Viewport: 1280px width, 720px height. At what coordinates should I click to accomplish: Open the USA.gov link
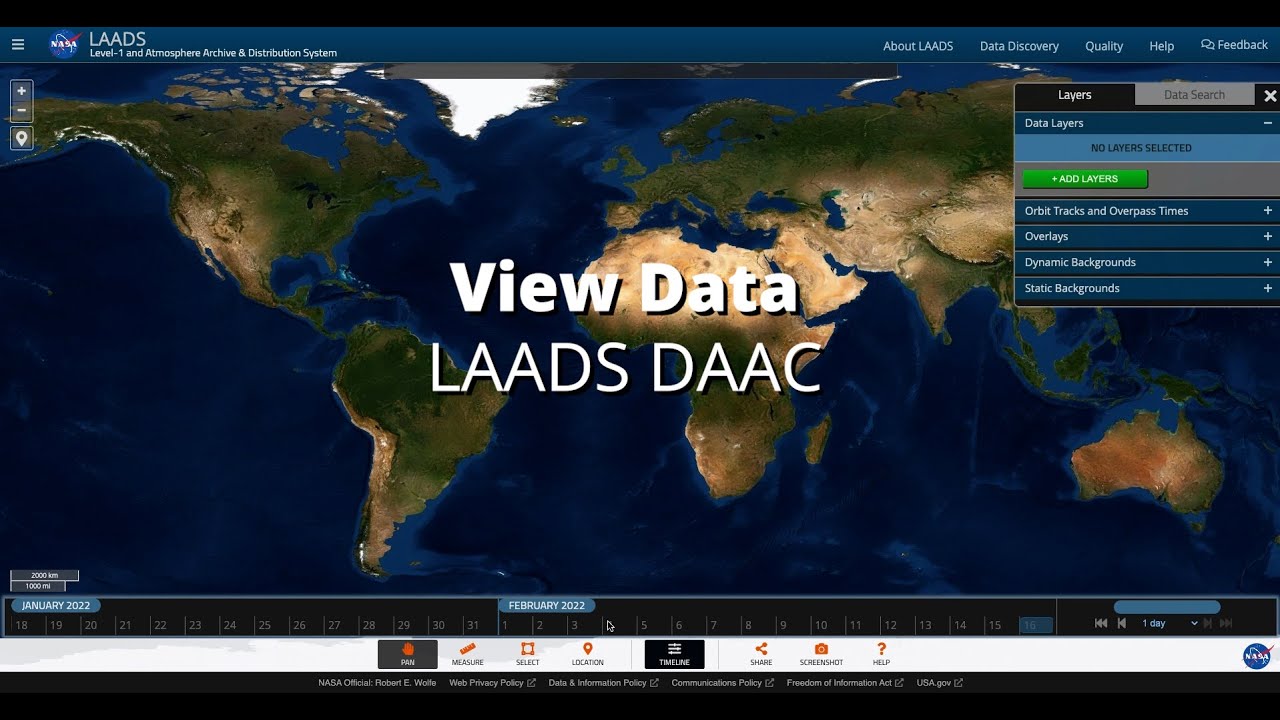tap(939, 683)
